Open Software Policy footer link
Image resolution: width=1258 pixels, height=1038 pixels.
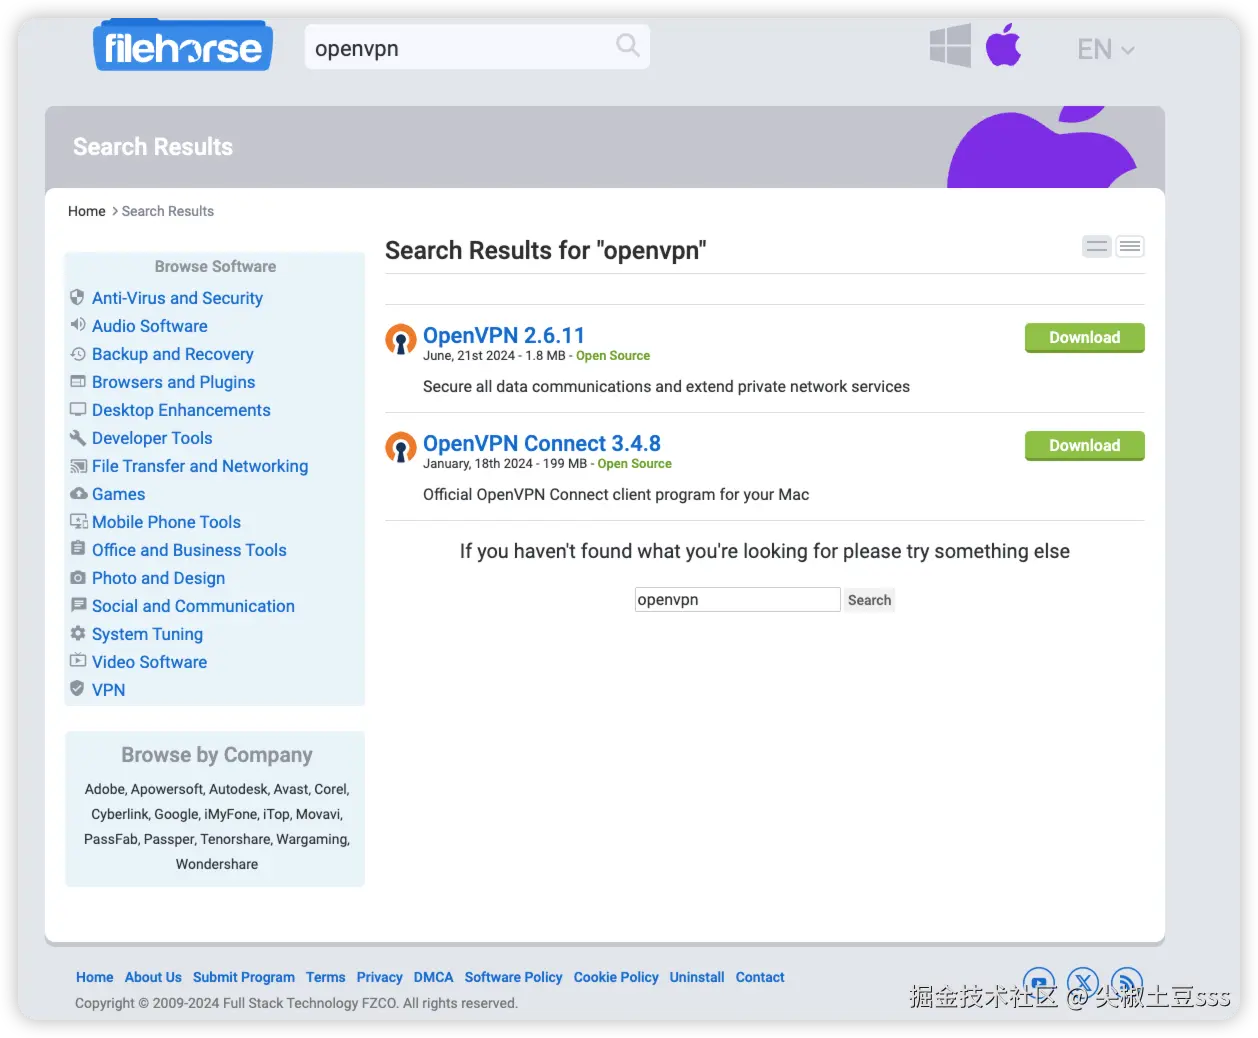pos(513,977)
